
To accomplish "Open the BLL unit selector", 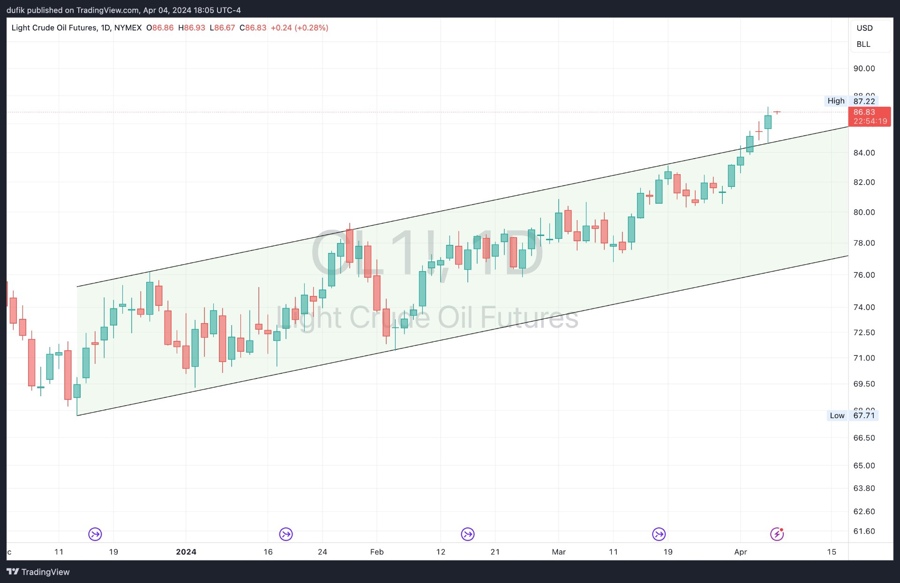I will click(863, 44).
